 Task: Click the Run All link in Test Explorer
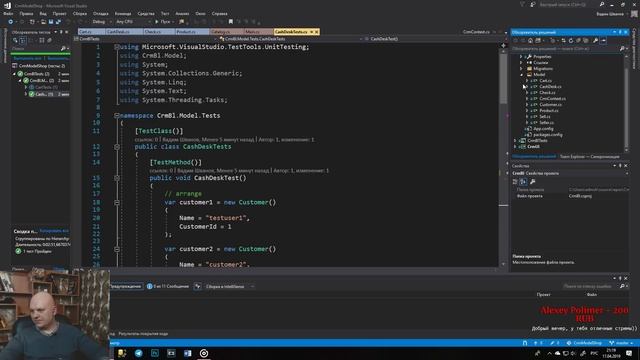click(27, 58)
